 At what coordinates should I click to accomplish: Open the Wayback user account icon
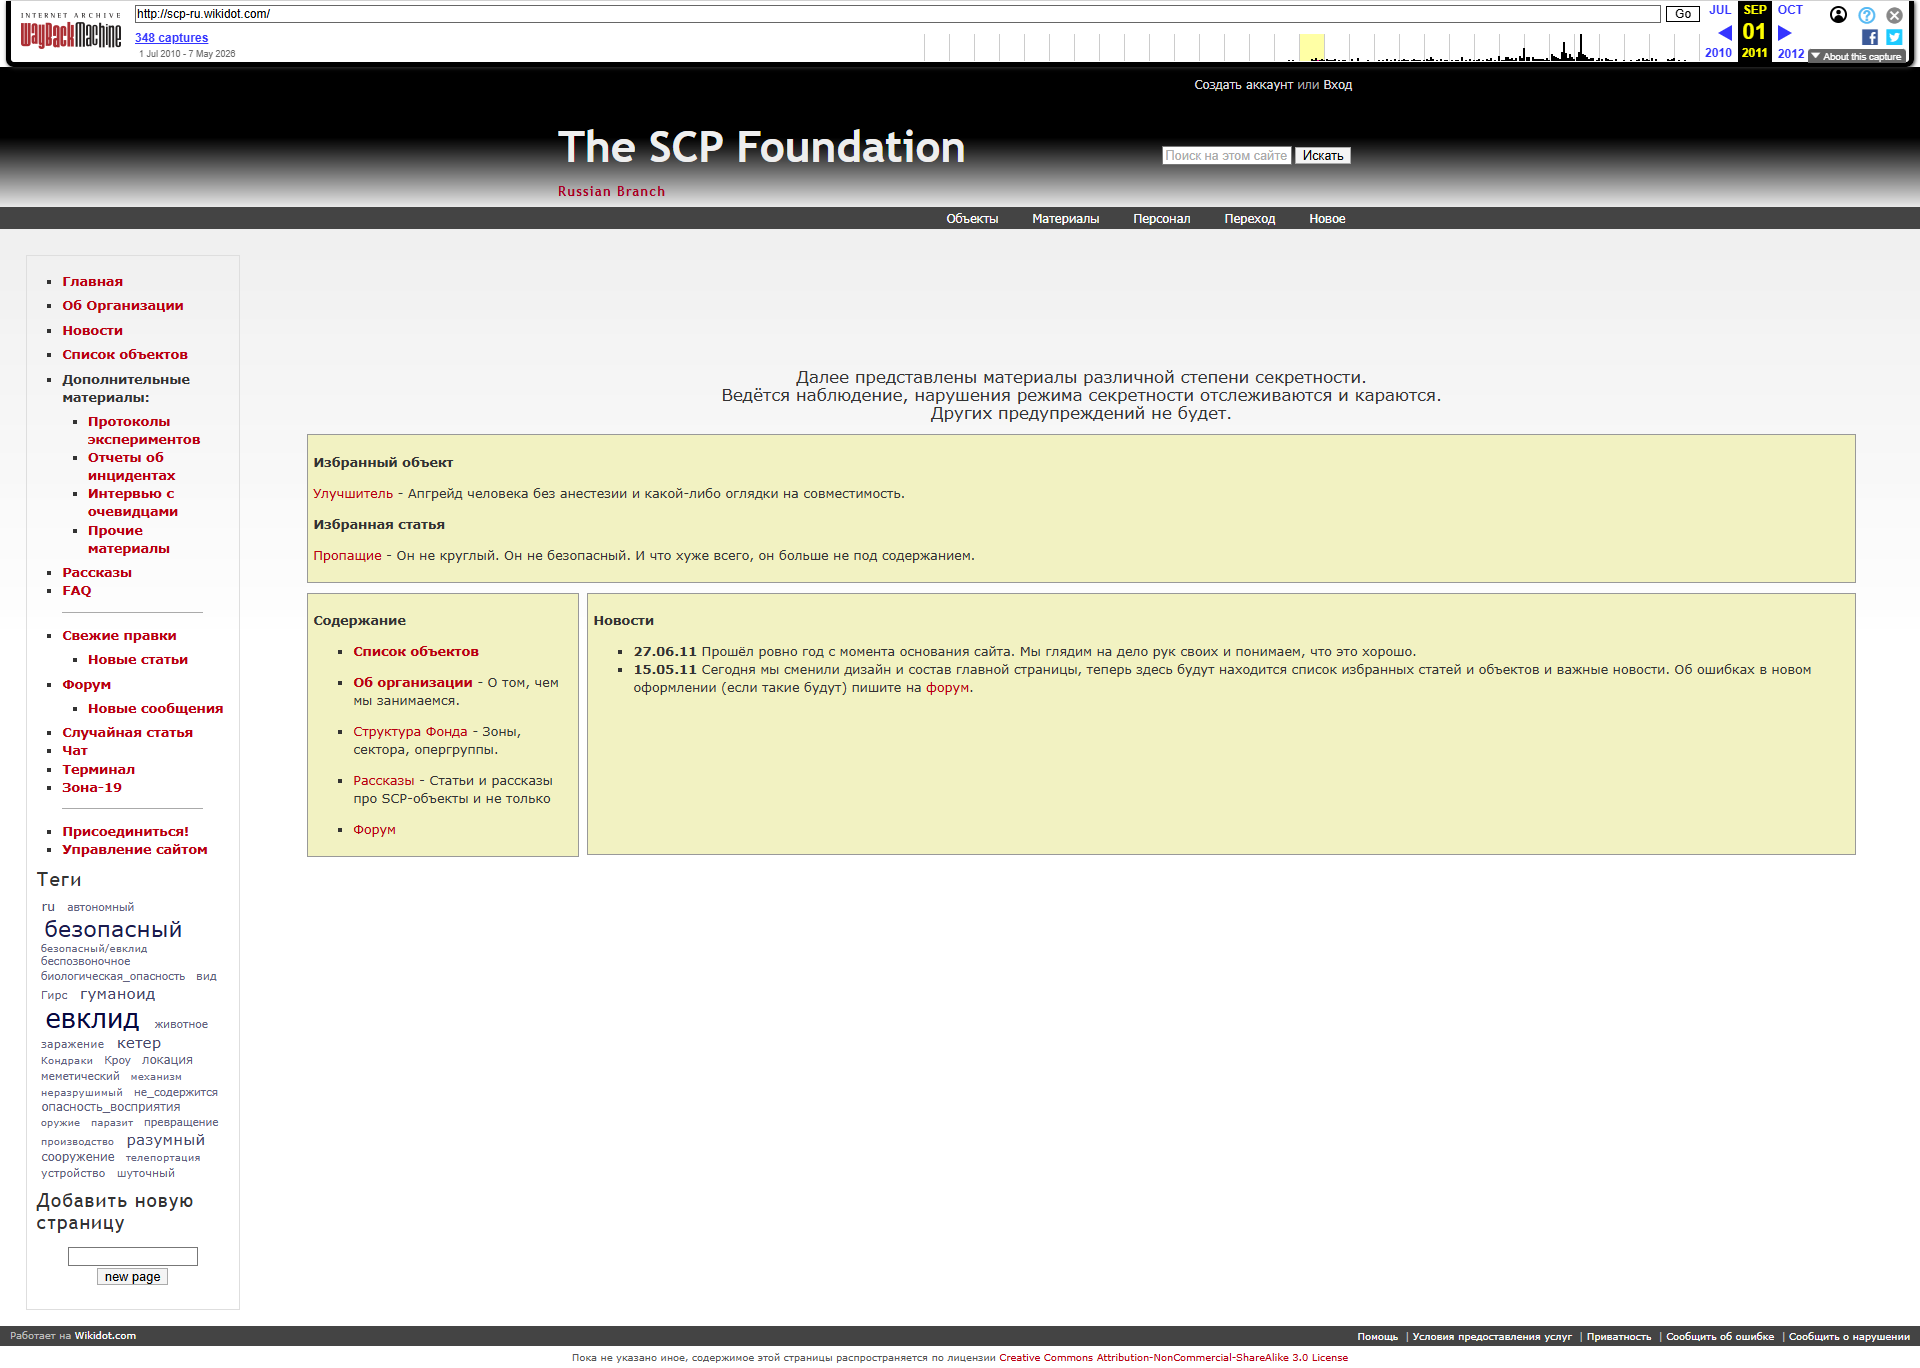tap(1838, 14)
